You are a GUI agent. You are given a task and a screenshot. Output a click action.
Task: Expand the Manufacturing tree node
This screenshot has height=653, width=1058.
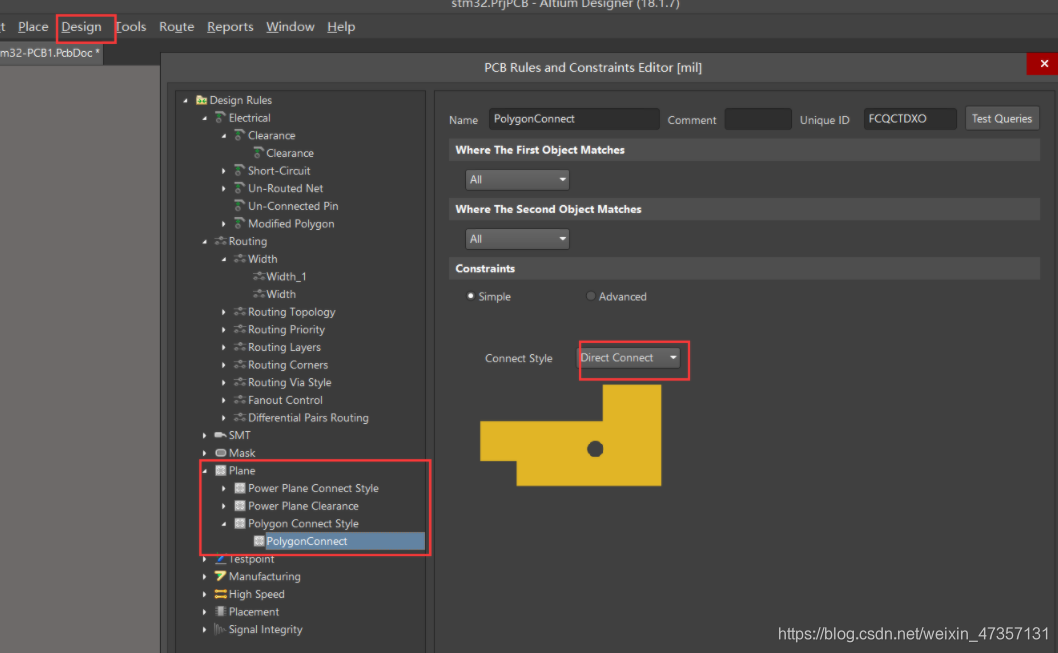(x=205, y=576)
